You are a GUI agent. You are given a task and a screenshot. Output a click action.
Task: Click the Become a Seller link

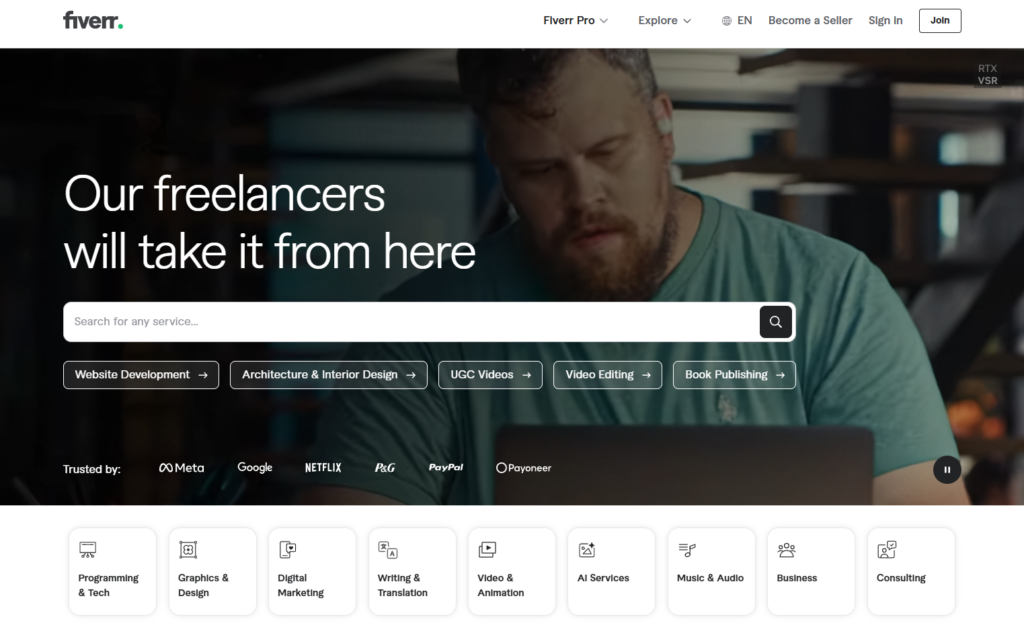(x=810, y=21)
